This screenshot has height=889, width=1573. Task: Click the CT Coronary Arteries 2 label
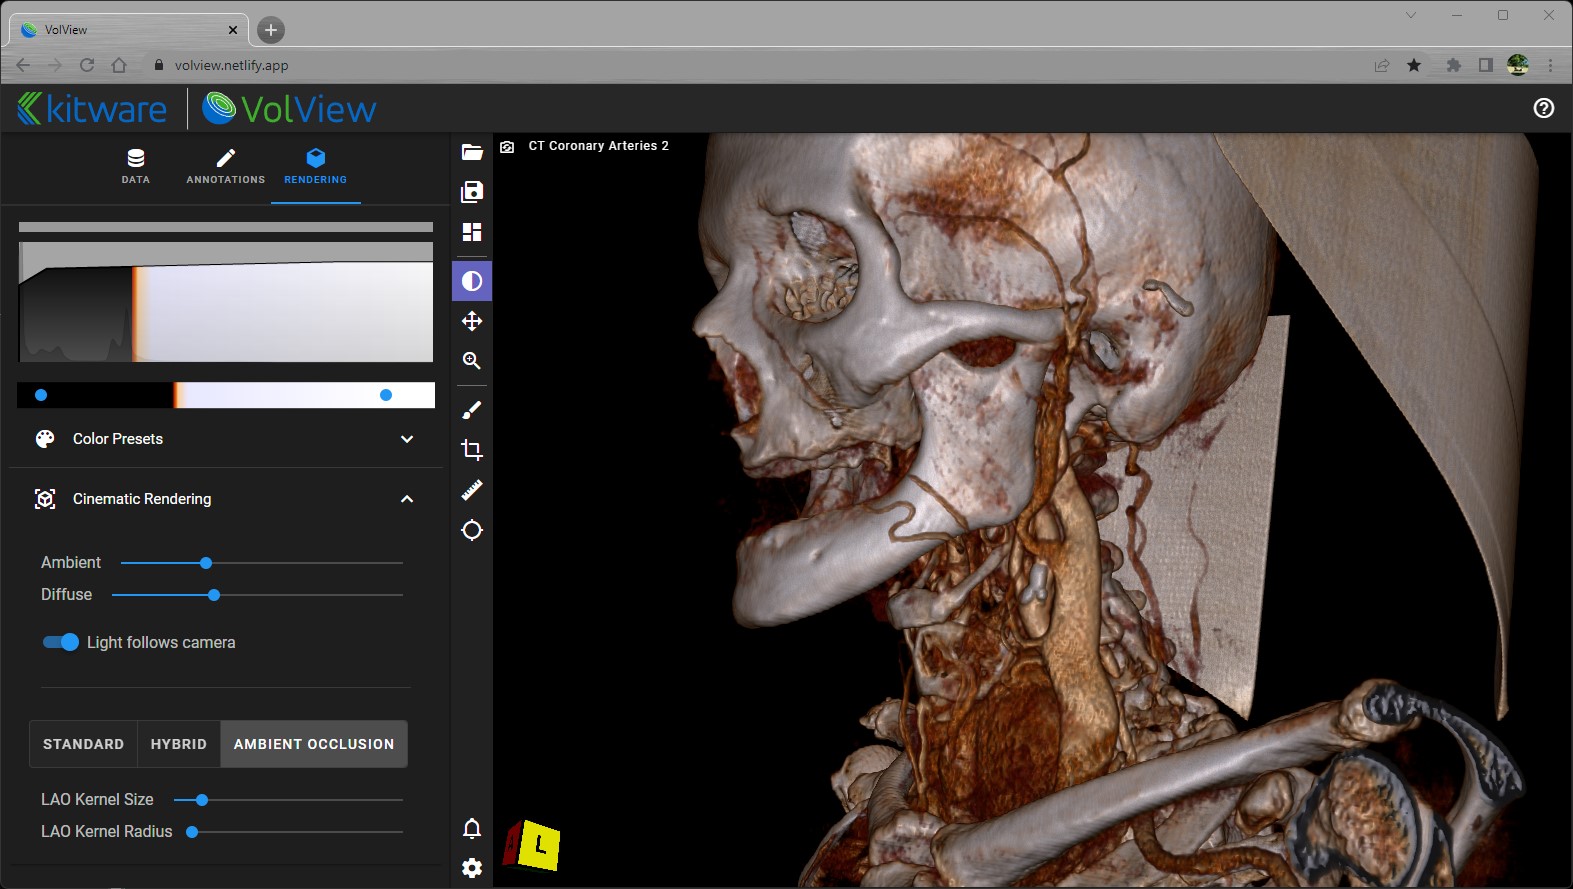(599, 146)
